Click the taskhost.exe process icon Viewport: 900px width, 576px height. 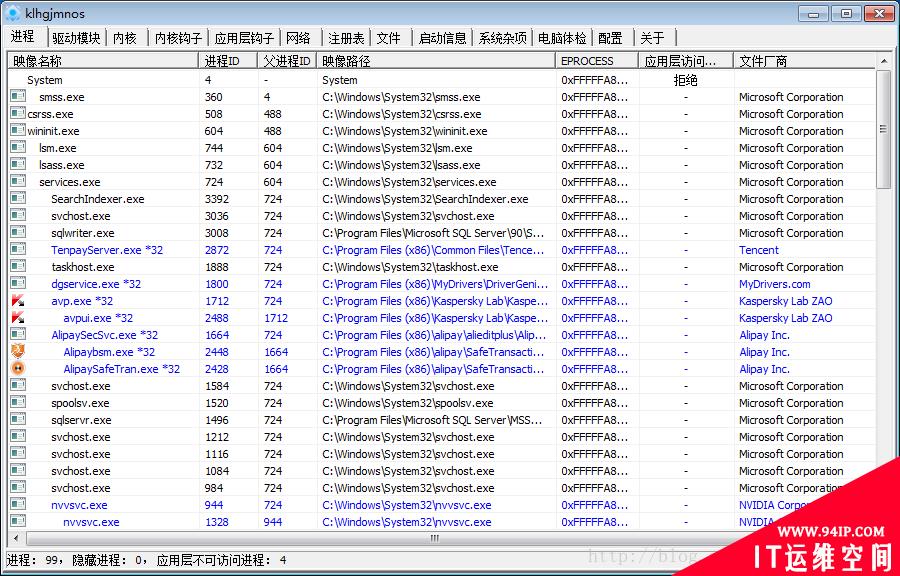pyautogui.click(x=18, y=266)
